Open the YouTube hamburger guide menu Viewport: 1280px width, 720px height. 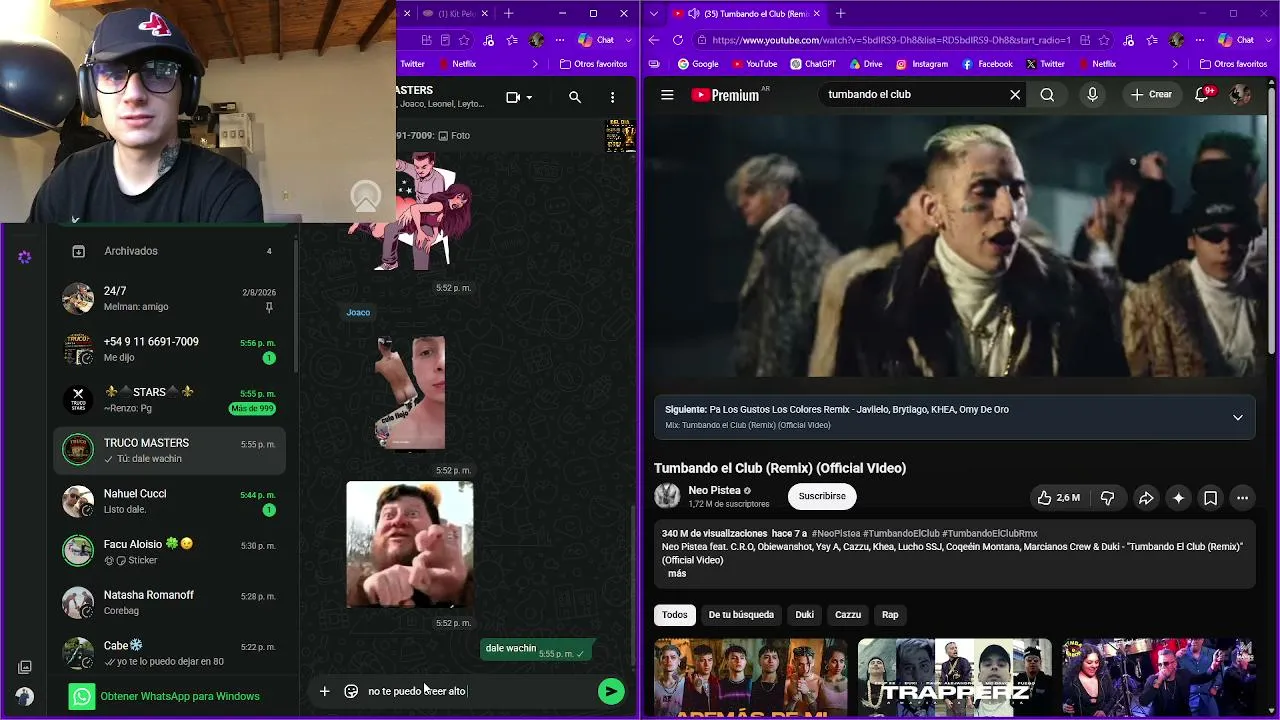[667, 95]
